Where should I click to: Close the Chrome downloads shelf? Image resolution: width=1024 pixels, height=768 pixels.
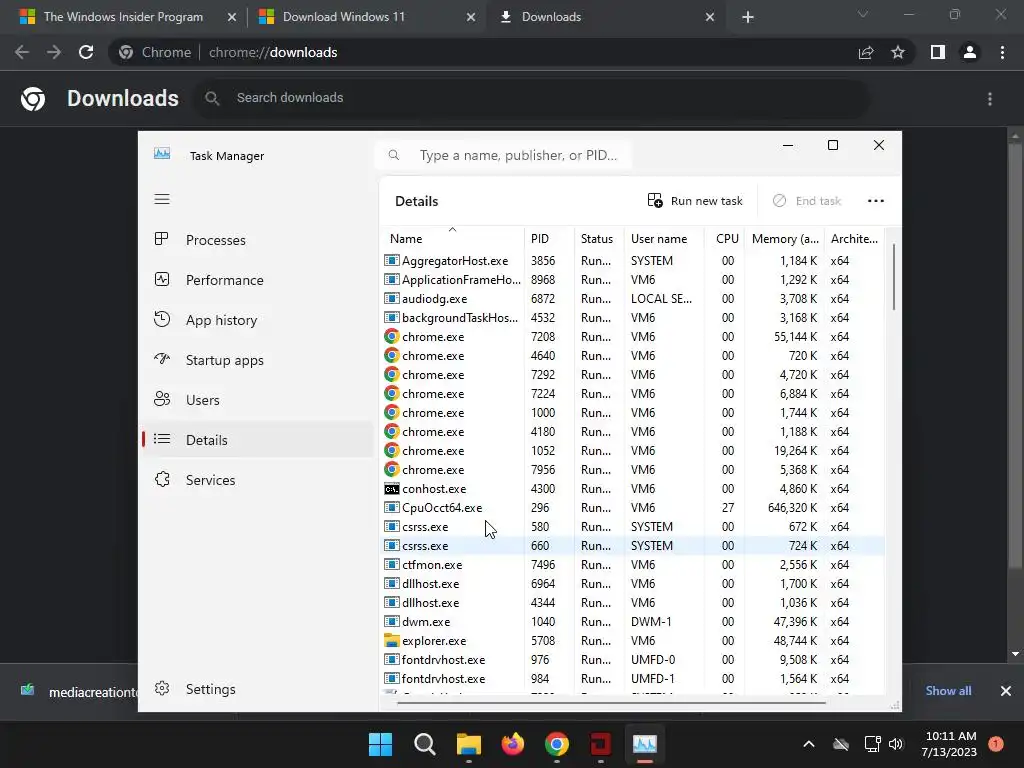[x=1006, y=691]
